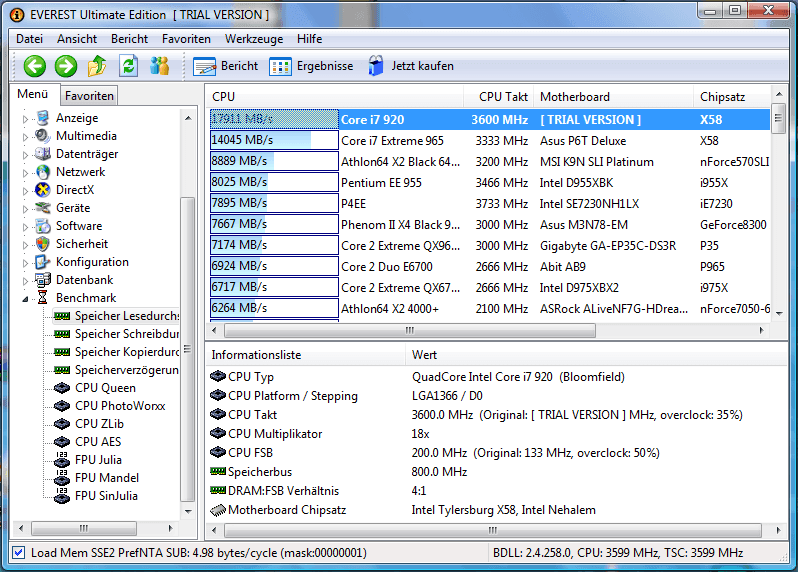Click results list scroll-down arrow
The image size is (798, 572).
(x=779, y=314)
